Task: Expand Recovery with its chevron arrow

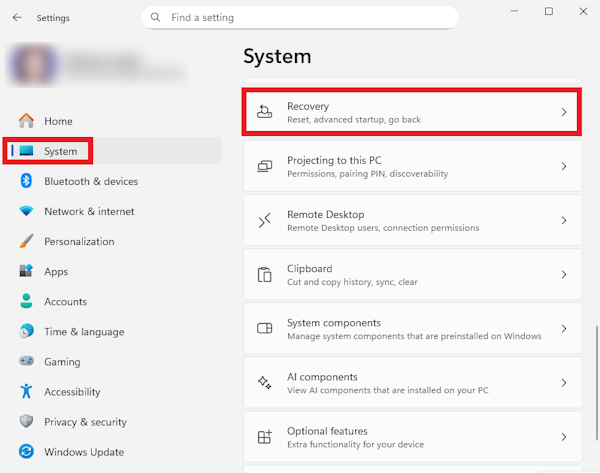Action: pyautogui.click(x=564, y=112)
